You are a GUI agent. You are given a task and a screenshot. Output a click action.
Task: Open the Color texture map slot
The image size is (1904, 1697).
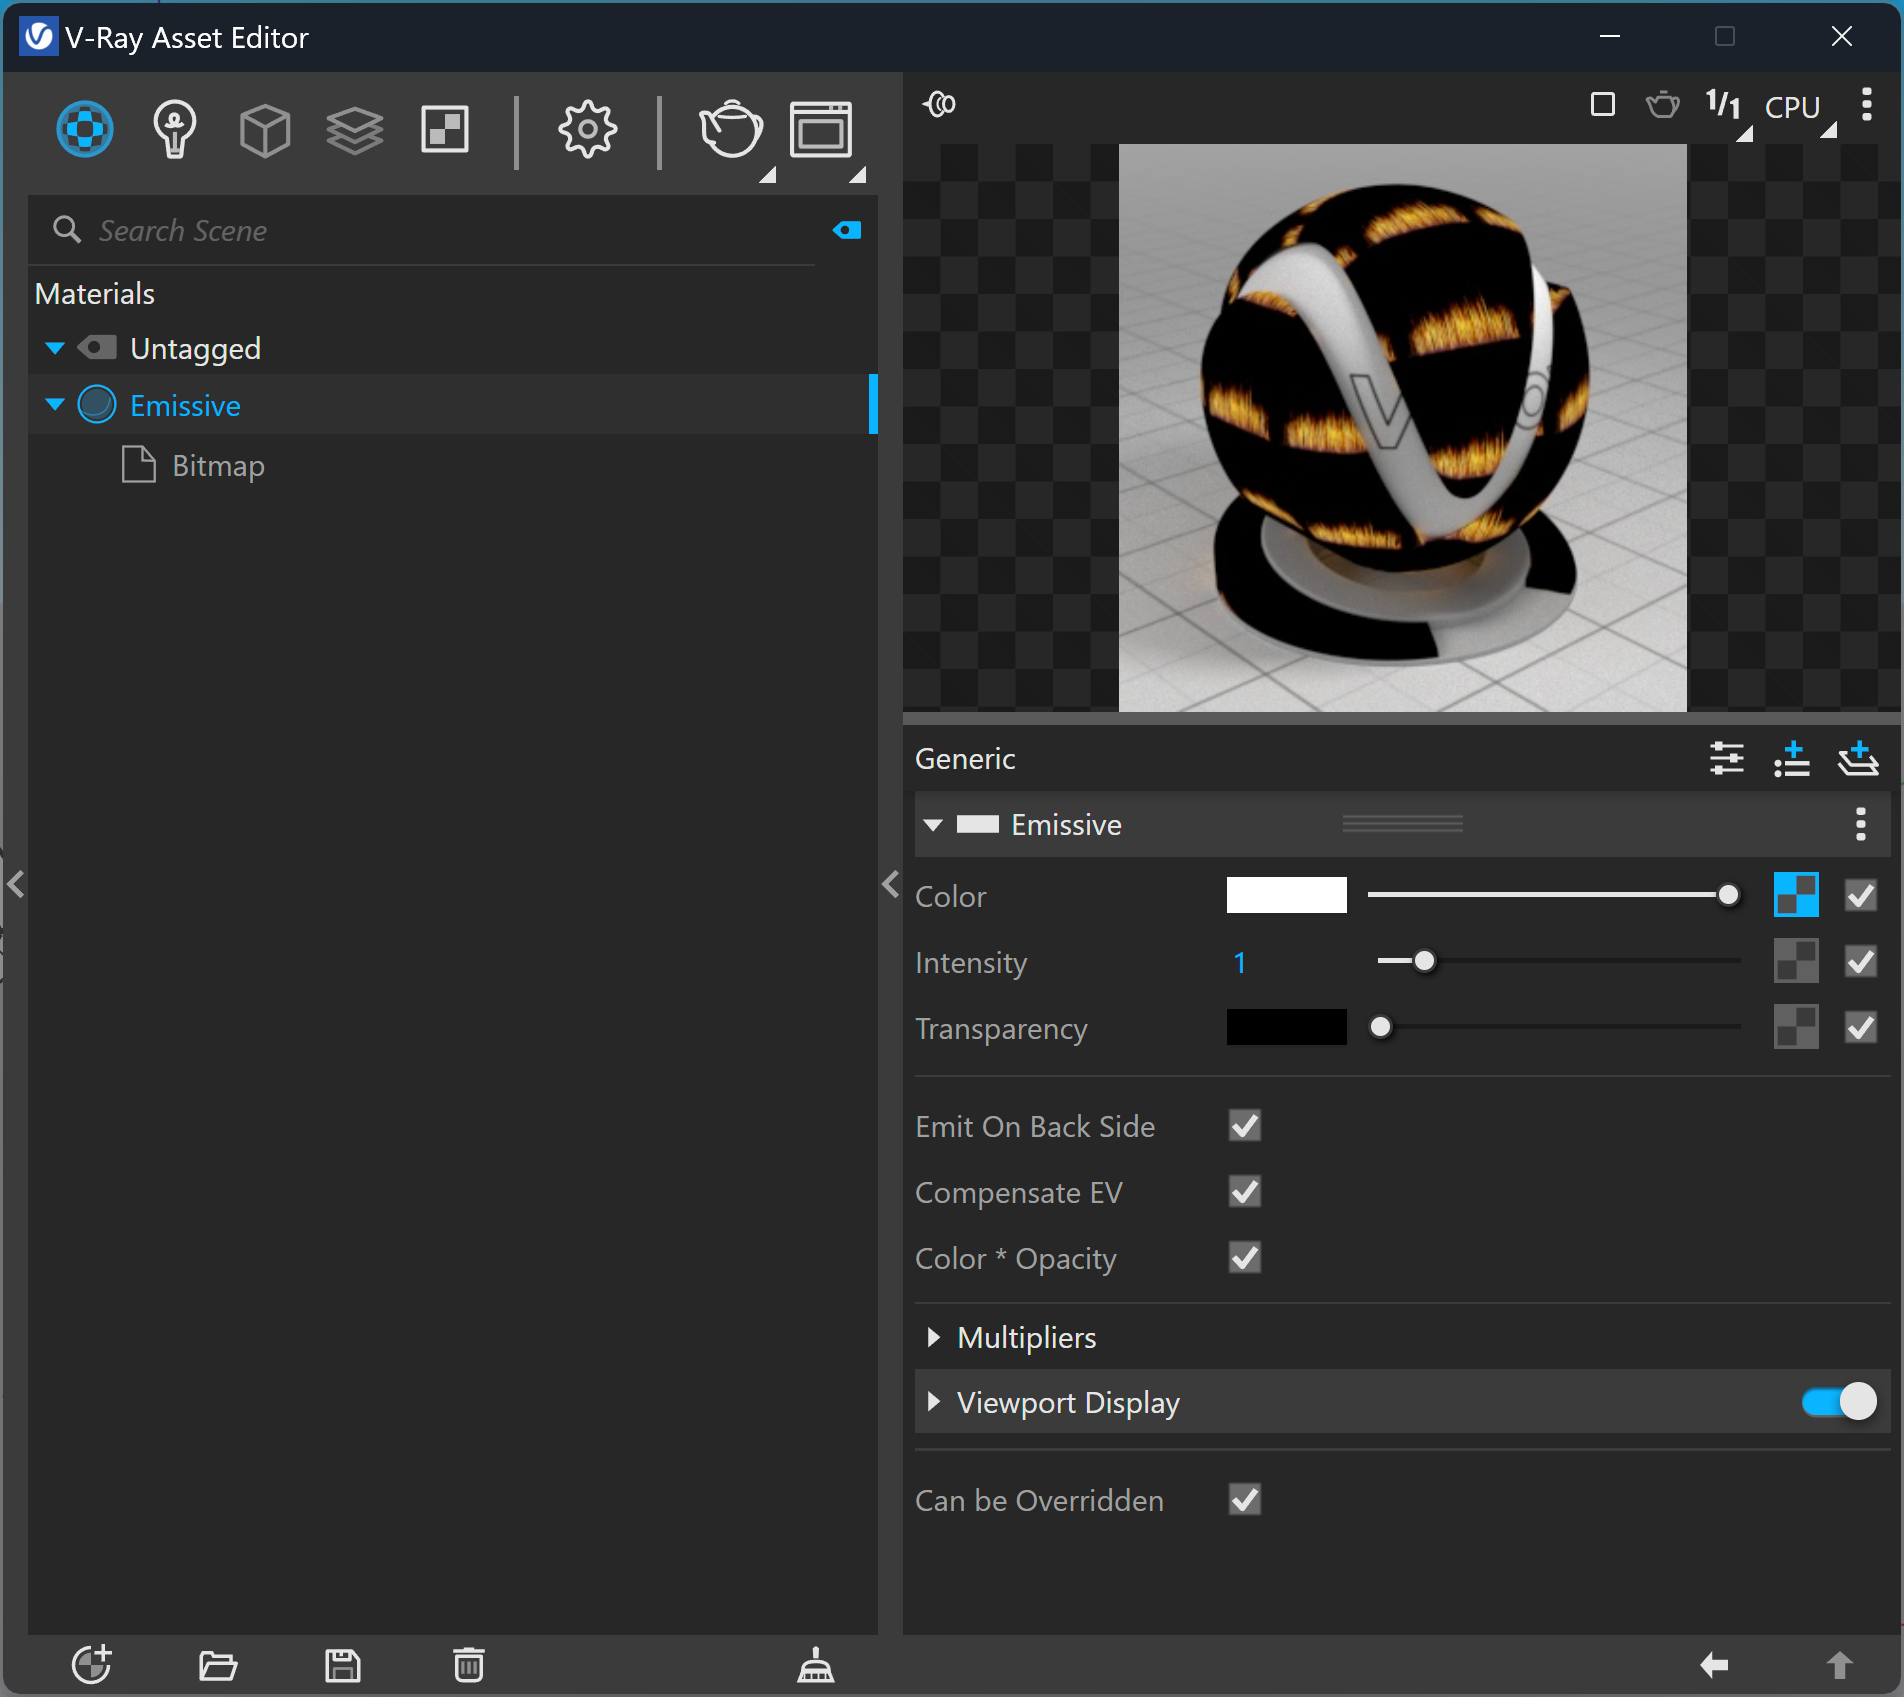1796,895
